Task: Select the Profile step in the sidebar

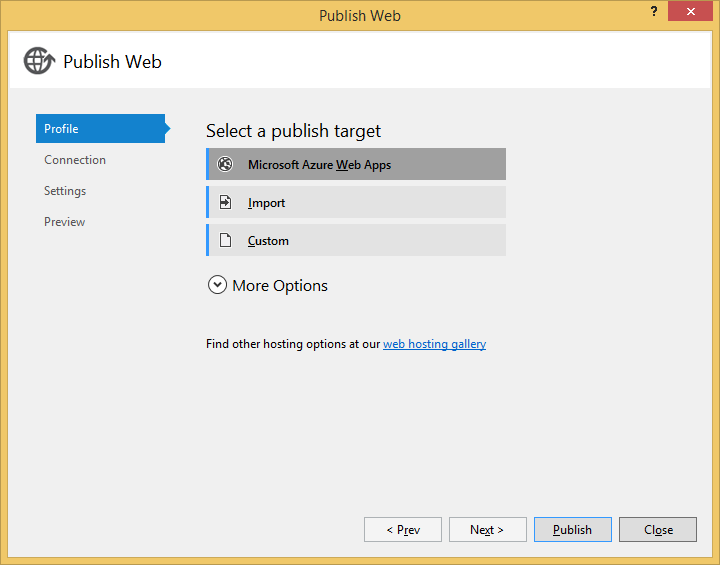Action: [x=100, y=129]
